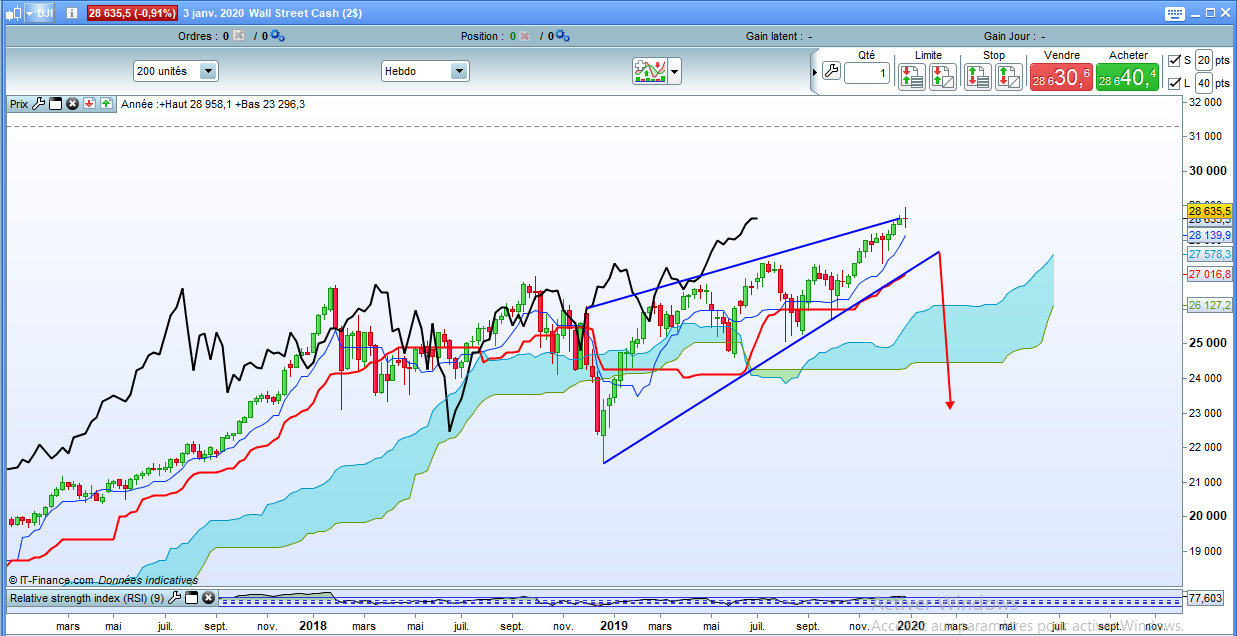Click the Qté quantity input field
This screenshot has width=1237, height=636.
[x=866, y=73]
